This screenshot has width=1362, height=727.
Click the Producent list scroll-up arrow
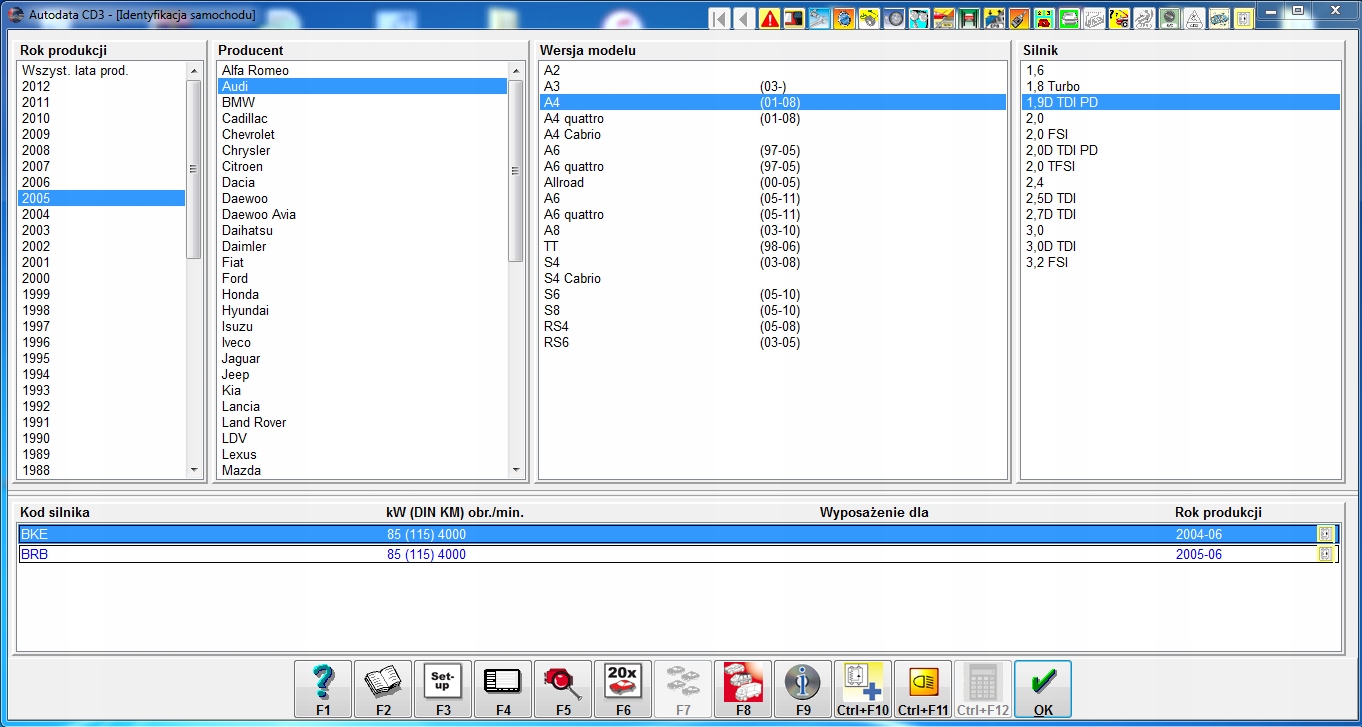[516, 70]
